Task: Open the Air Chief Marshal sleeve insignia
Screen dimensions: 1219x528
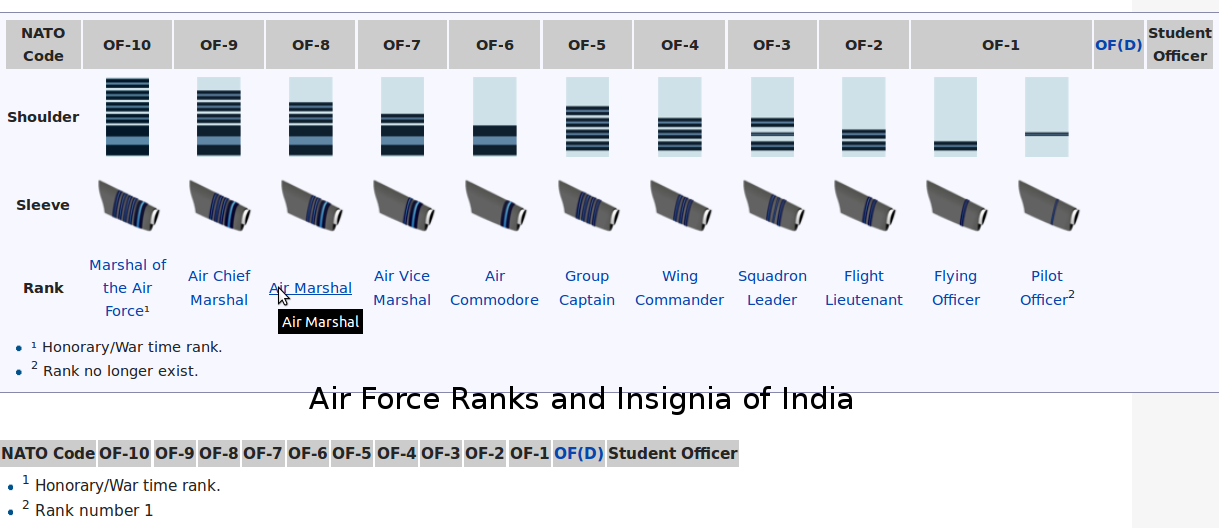Action: pos(219,205)
